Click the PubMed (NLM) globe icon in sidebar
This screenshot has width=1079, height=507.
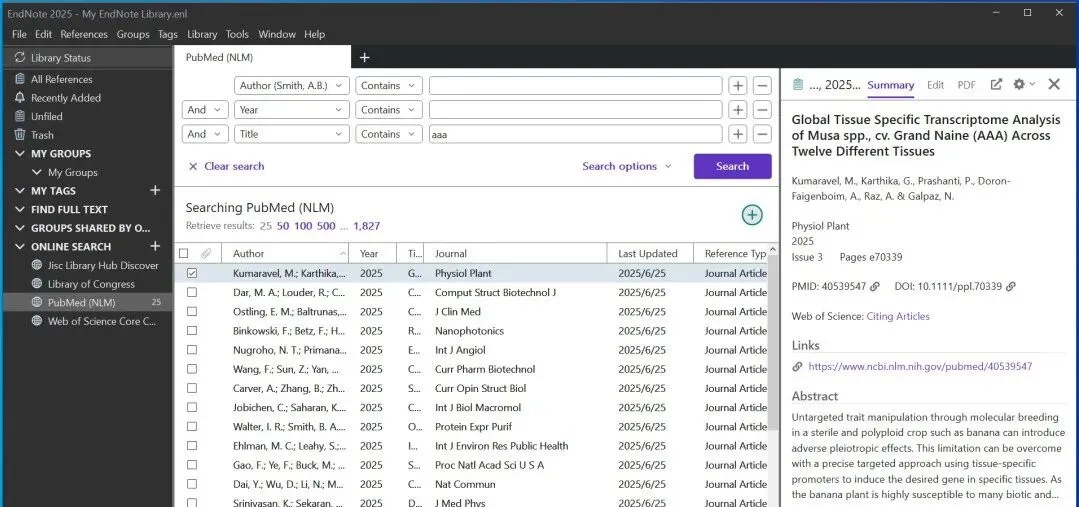(x=37, y=303)
